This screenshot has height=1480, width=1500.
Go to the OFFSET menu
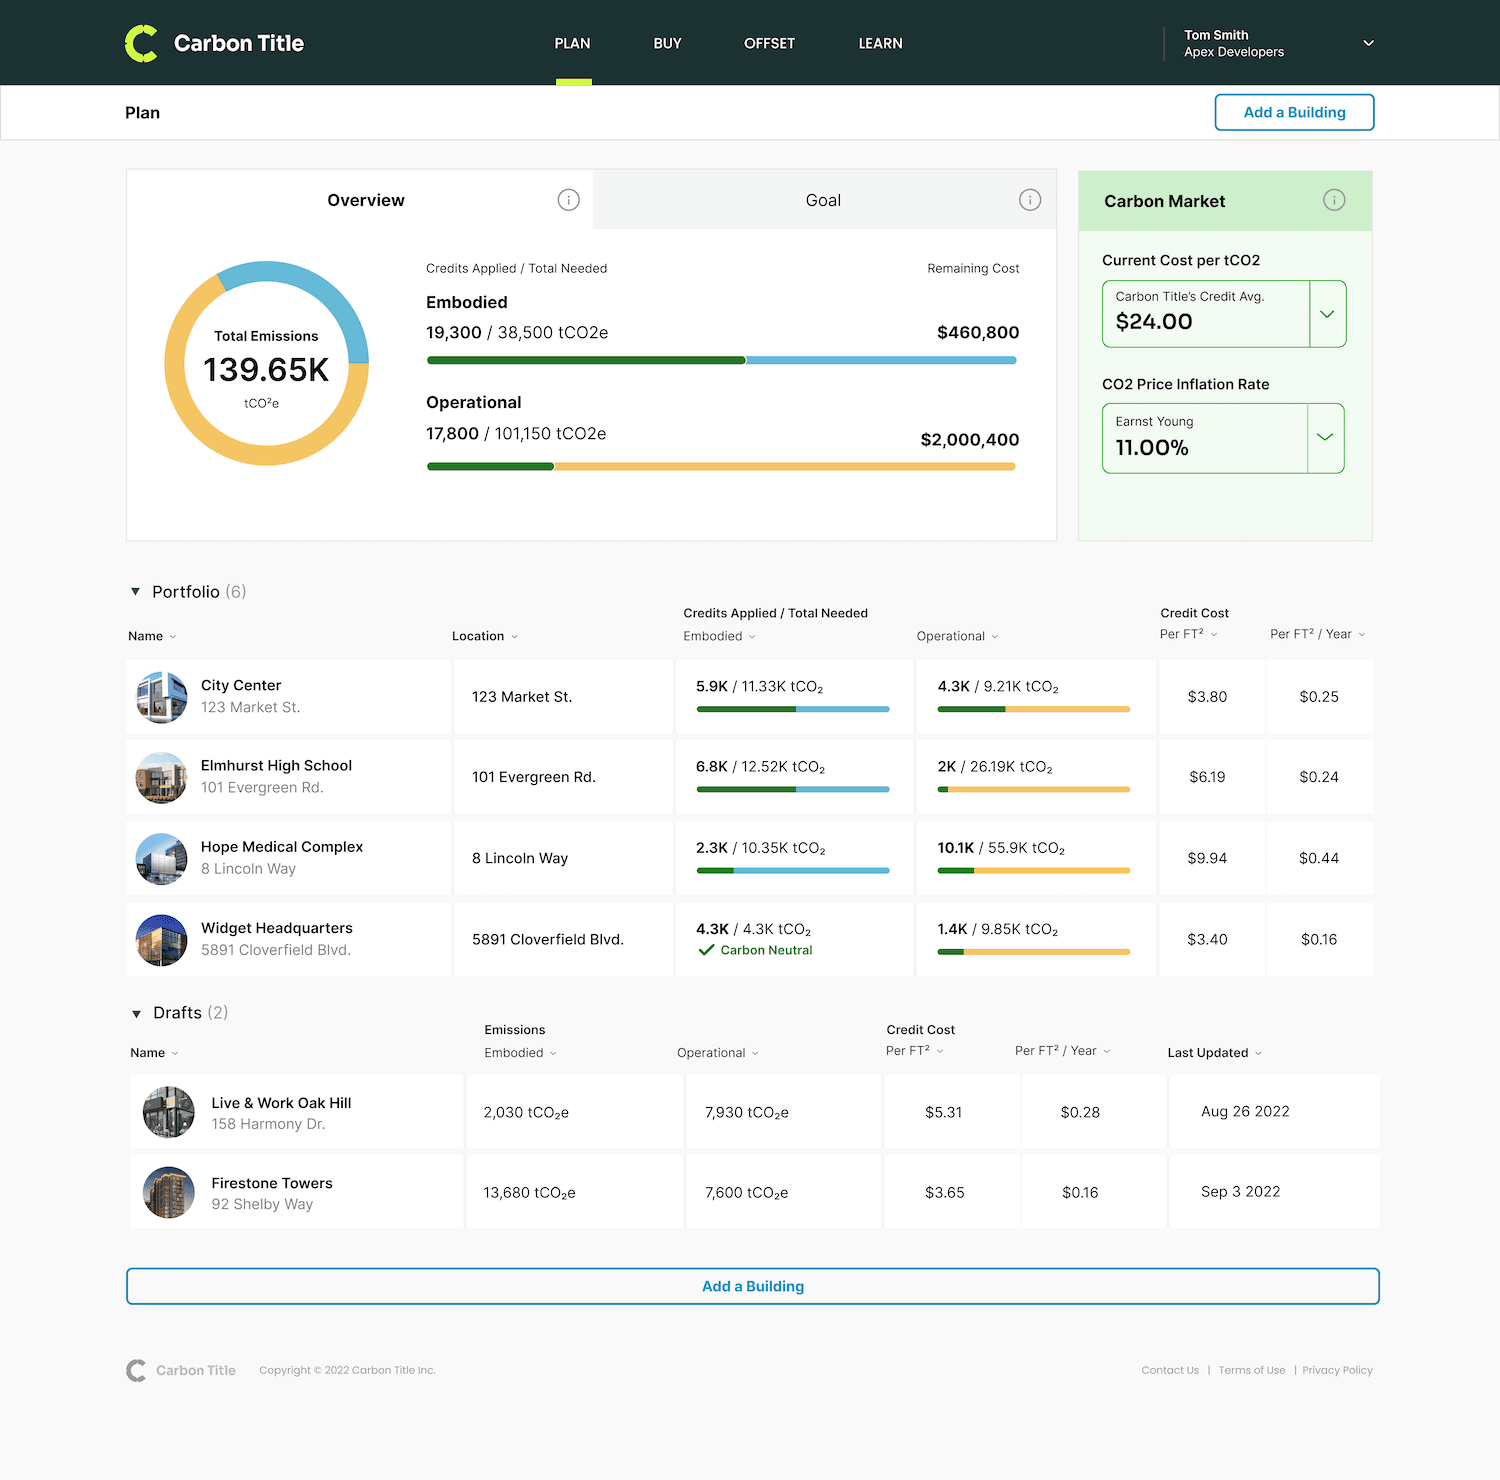click(769, 43)
